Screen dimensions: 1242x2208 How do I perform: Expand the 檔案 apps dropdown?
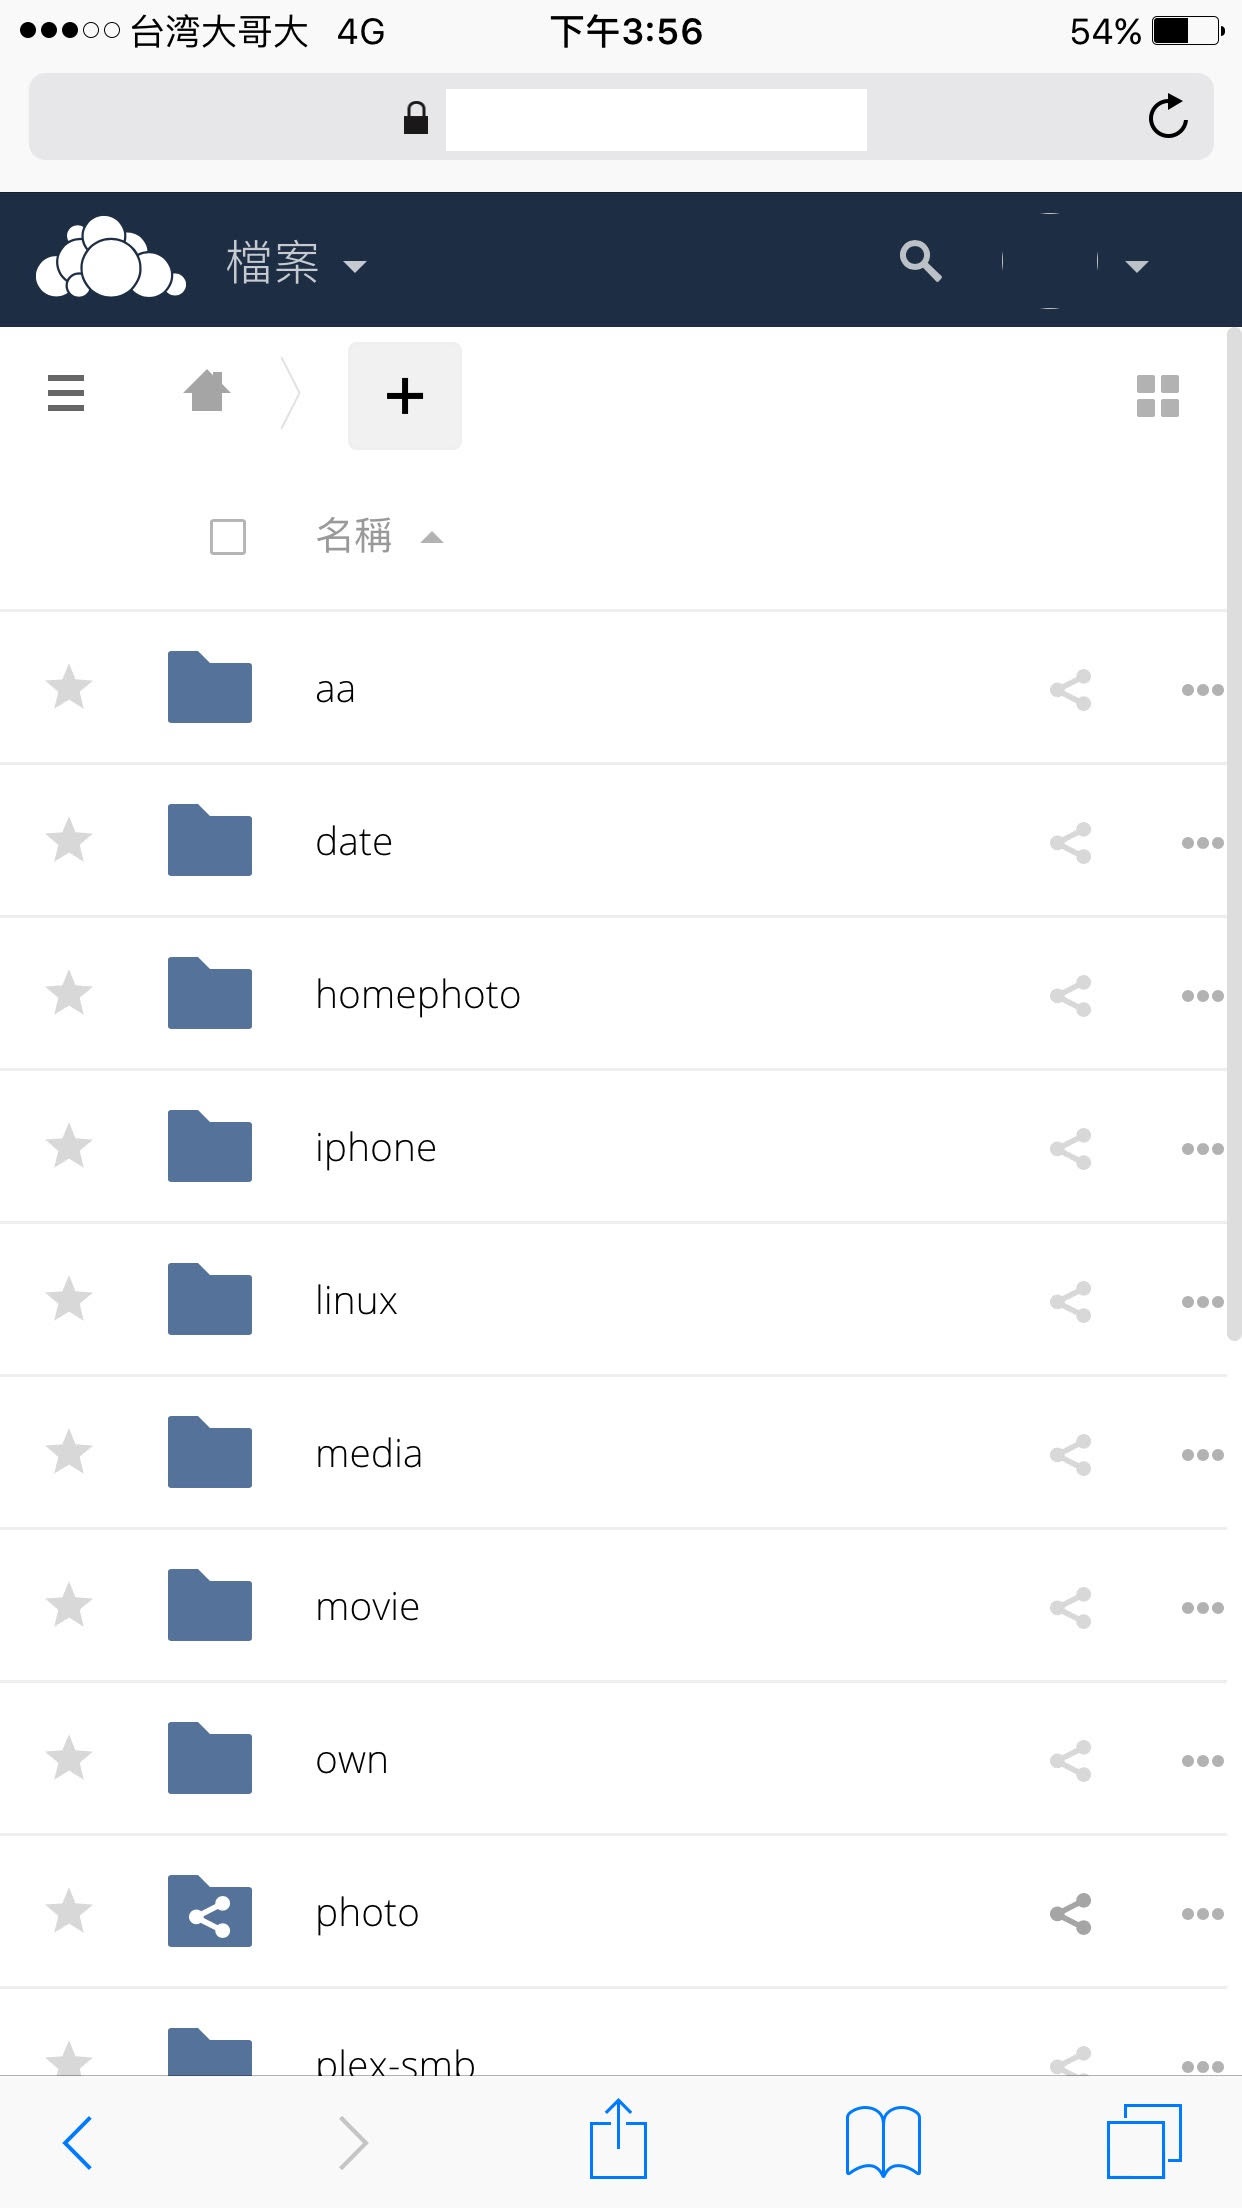tap(297, 264)
